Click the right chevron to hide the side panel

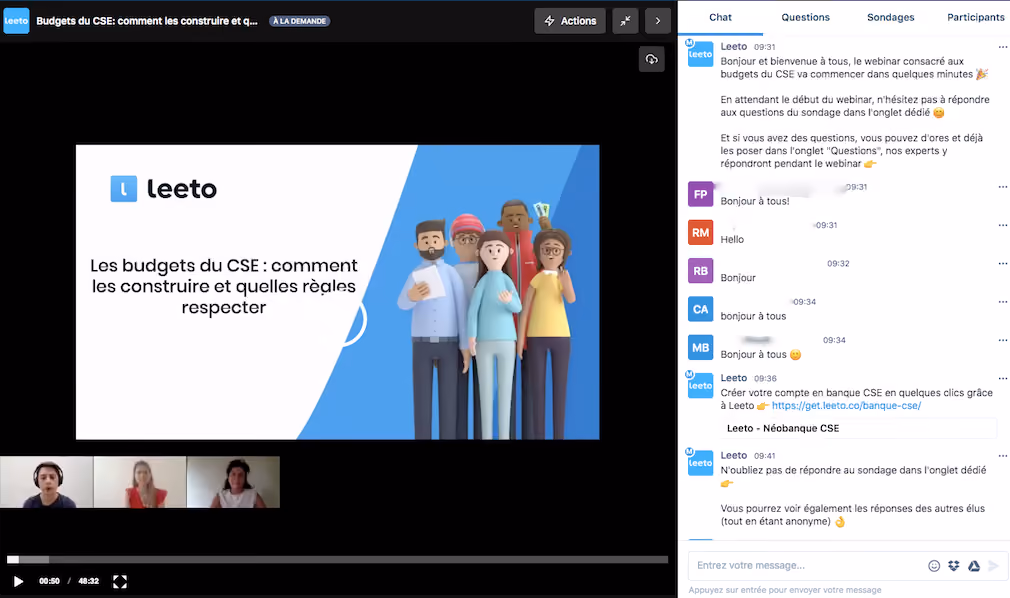coord(658,21)
